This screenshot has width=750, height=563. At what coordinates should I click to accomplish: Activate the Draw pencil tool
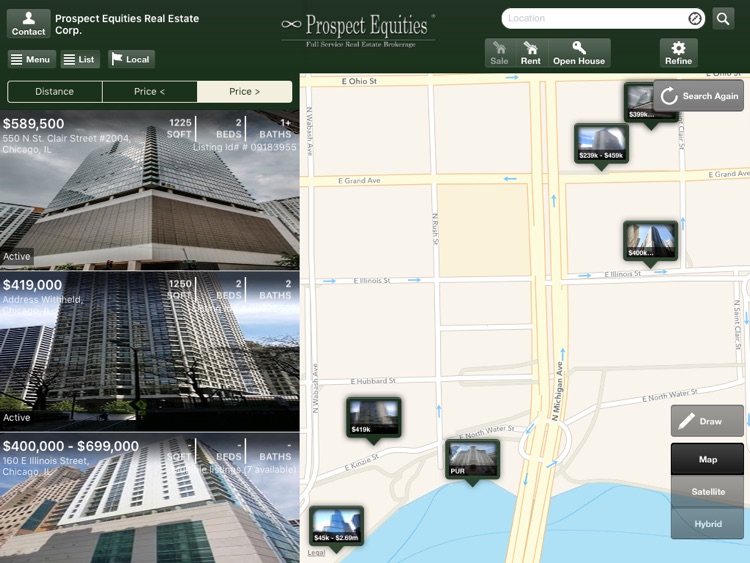[x=707, y=421]
